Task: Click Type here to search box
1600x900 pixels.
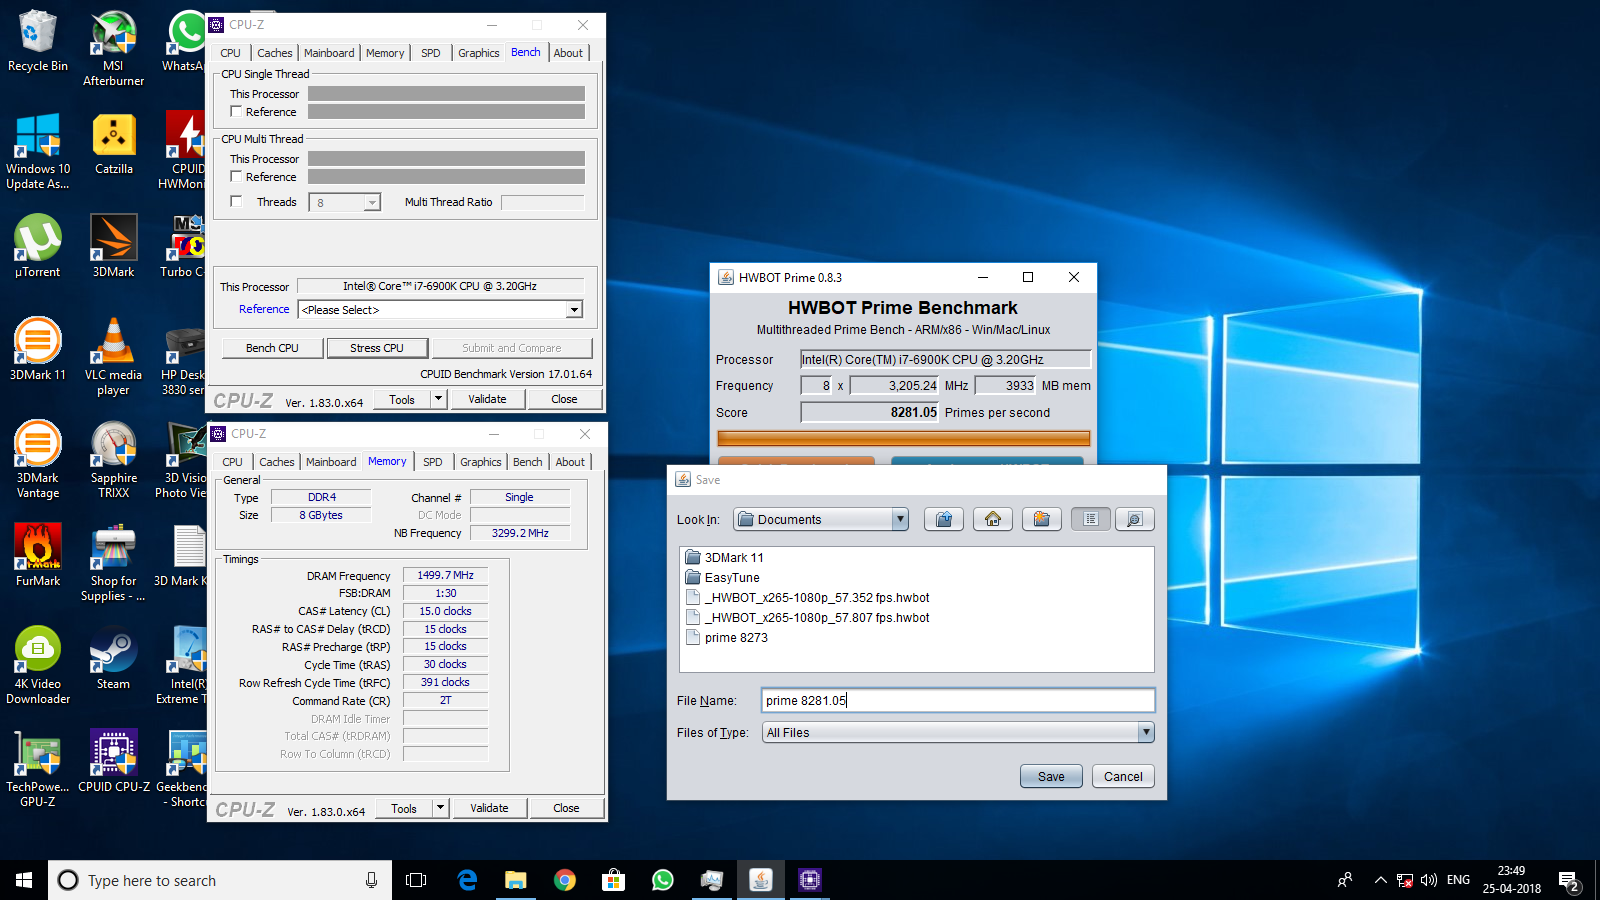Action: pyautogui.click(x=220, y=880)
